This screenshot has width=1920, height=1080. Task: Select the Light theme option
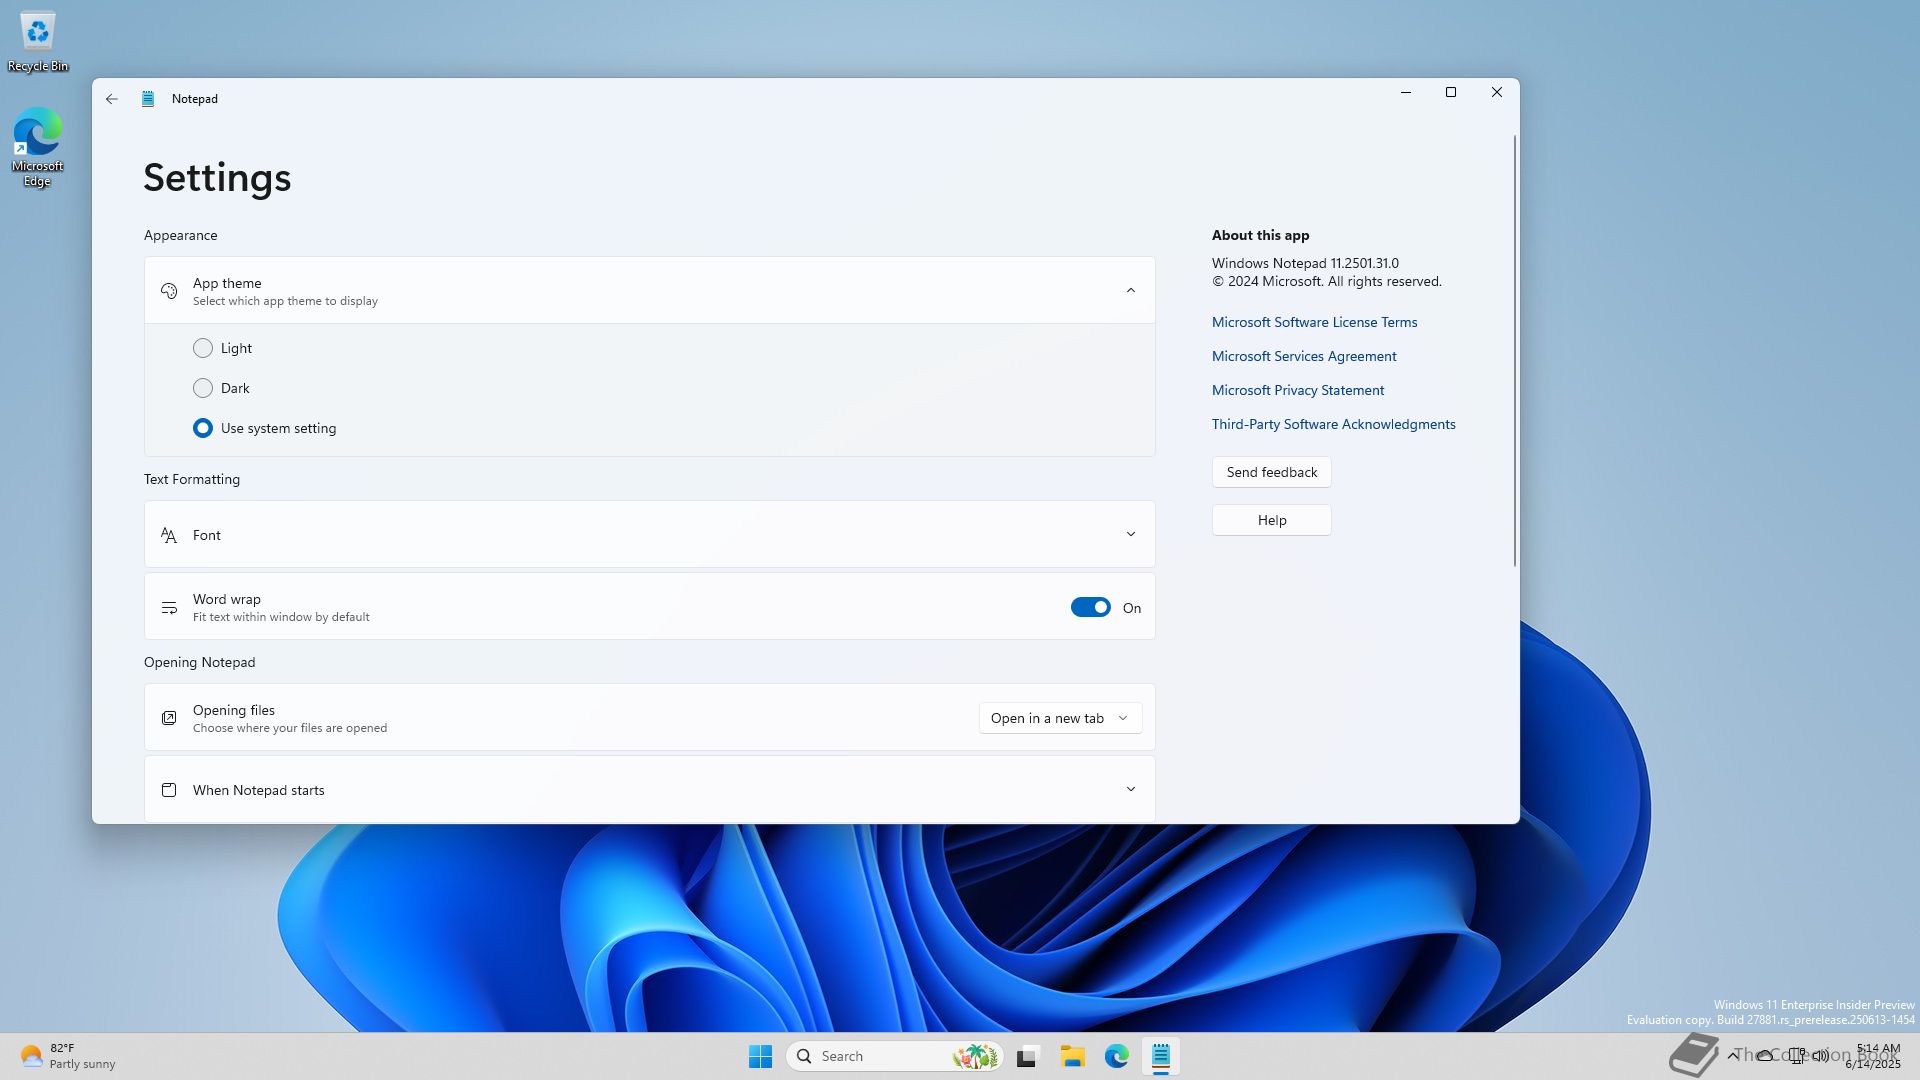(203, 348)
